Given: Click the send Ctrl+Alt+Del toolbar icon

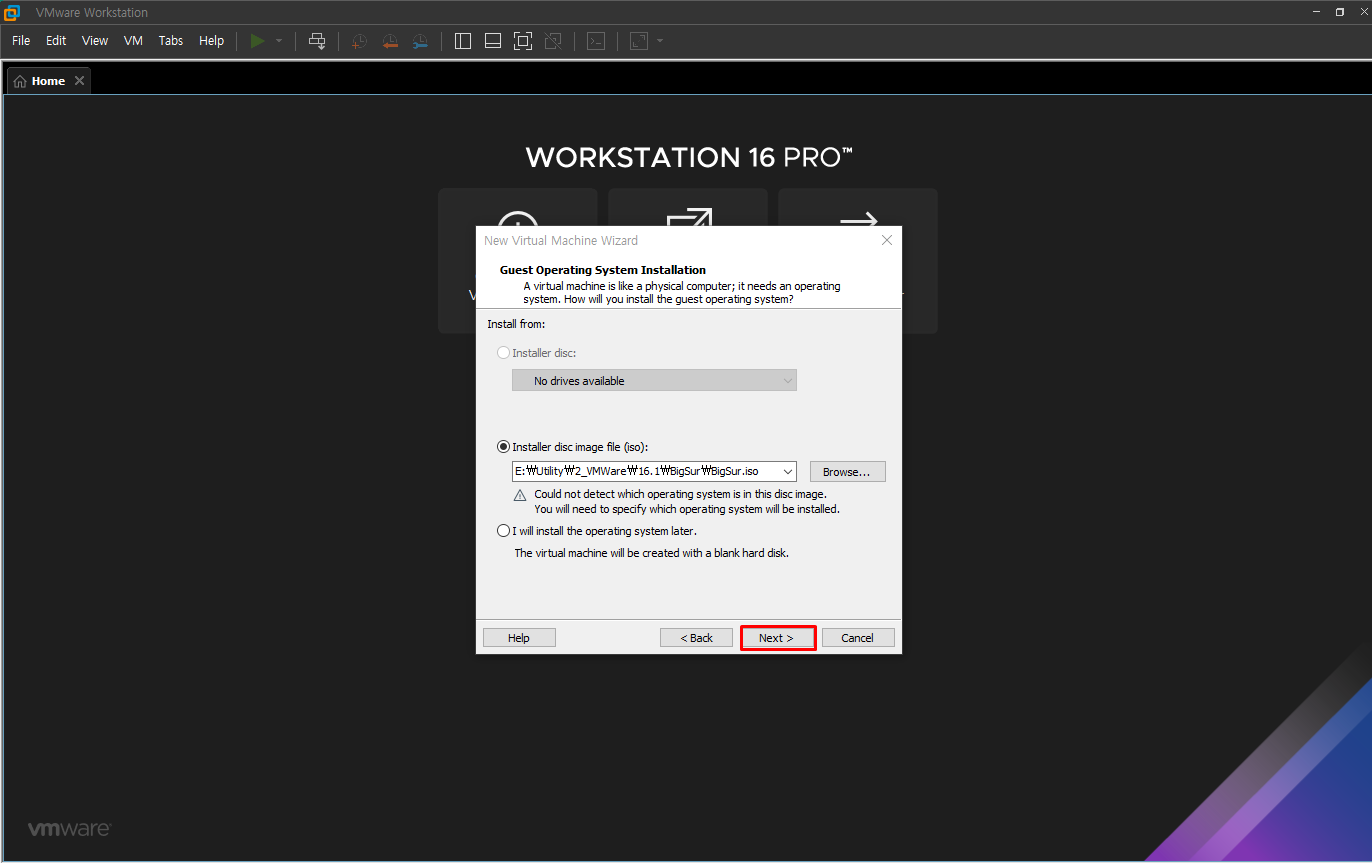Looking at the screenshot, I should 317,41.
